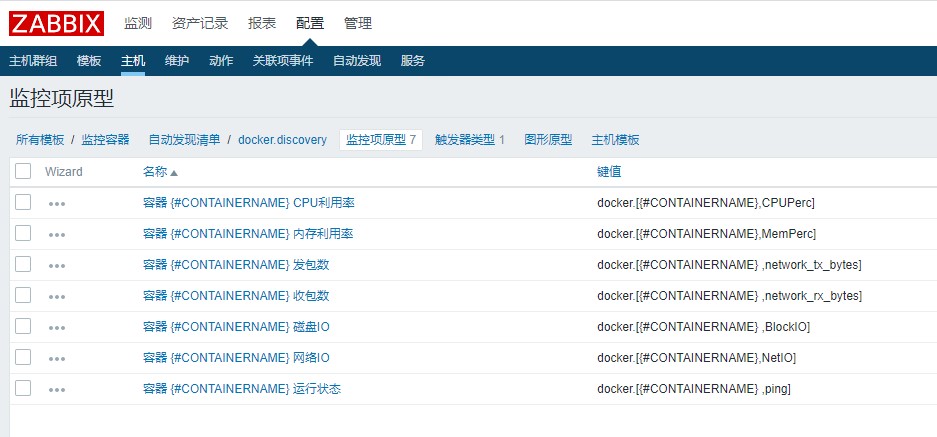Click 监控容器 breadcrumb link
This screenshot has height=437, width=937.
(105, 140)
